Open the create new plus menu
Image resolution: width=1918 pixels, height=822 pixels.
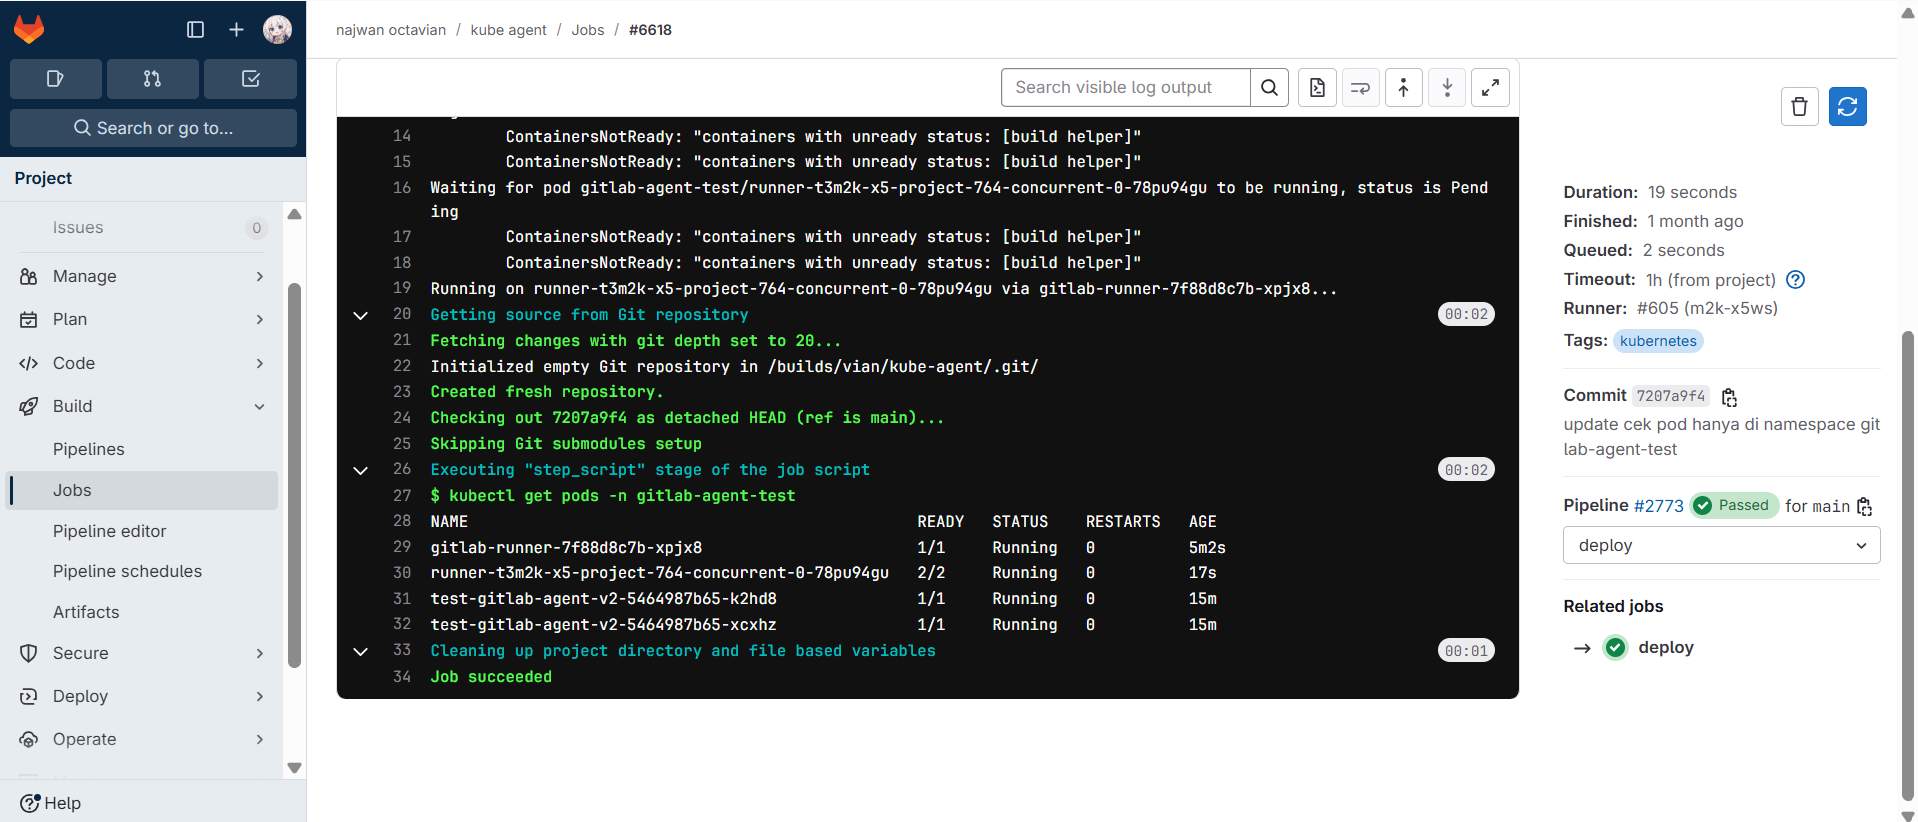[236, 30]
